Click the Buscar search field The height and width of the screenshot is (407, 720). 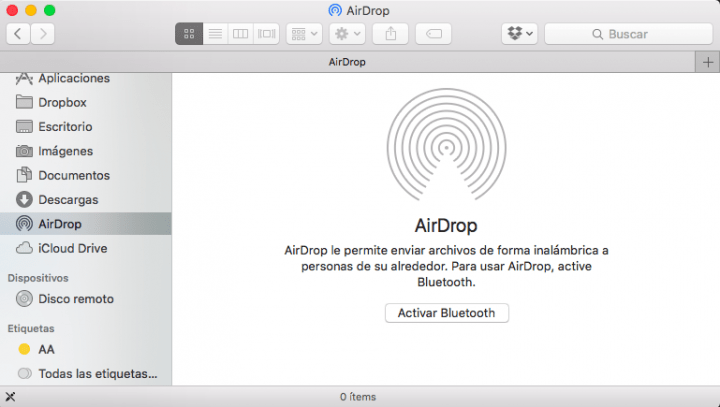point(628,34)
